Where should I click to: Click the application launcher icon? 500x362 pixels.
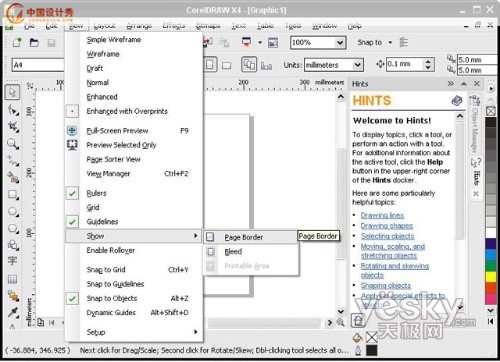[247, 42]
